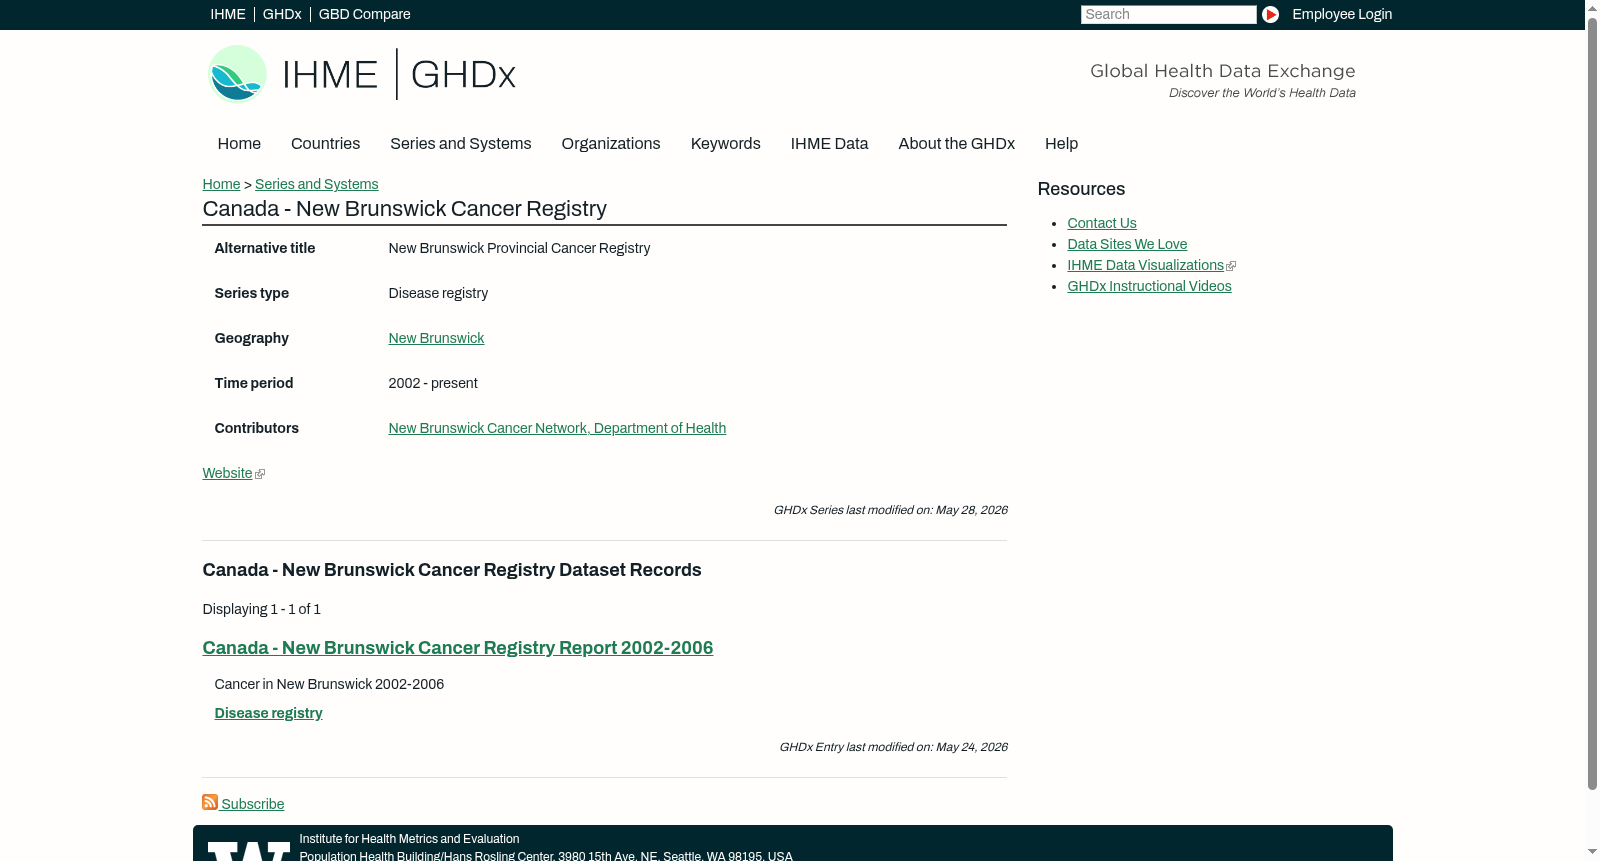Click the GHDx link in top bar
Image resolution: width=1600 pixels, height=861 pixels.
point(282,14)
